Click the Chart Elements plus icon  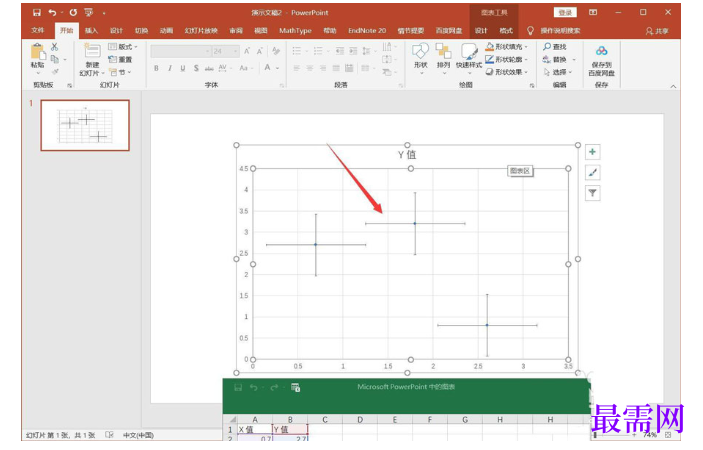592,152
